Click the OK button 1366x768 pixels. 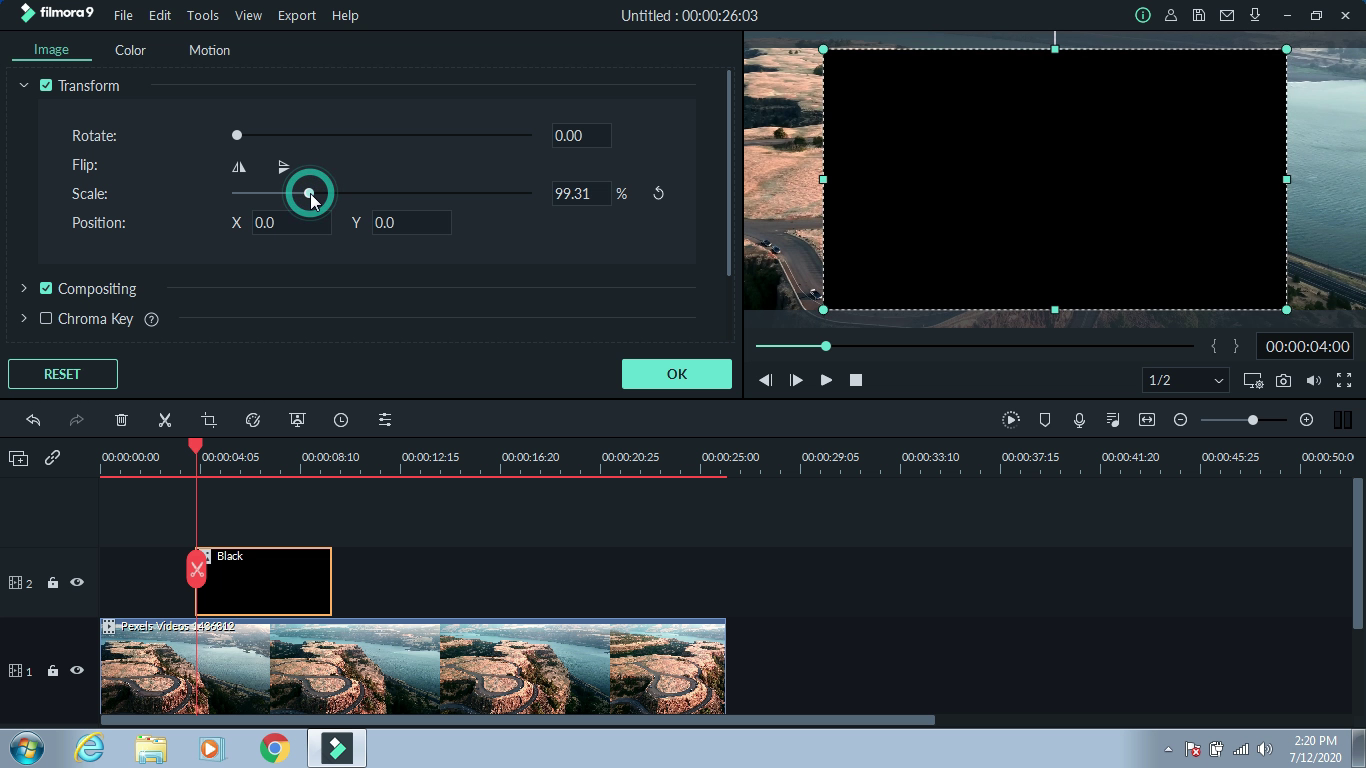tap(676, 373)
